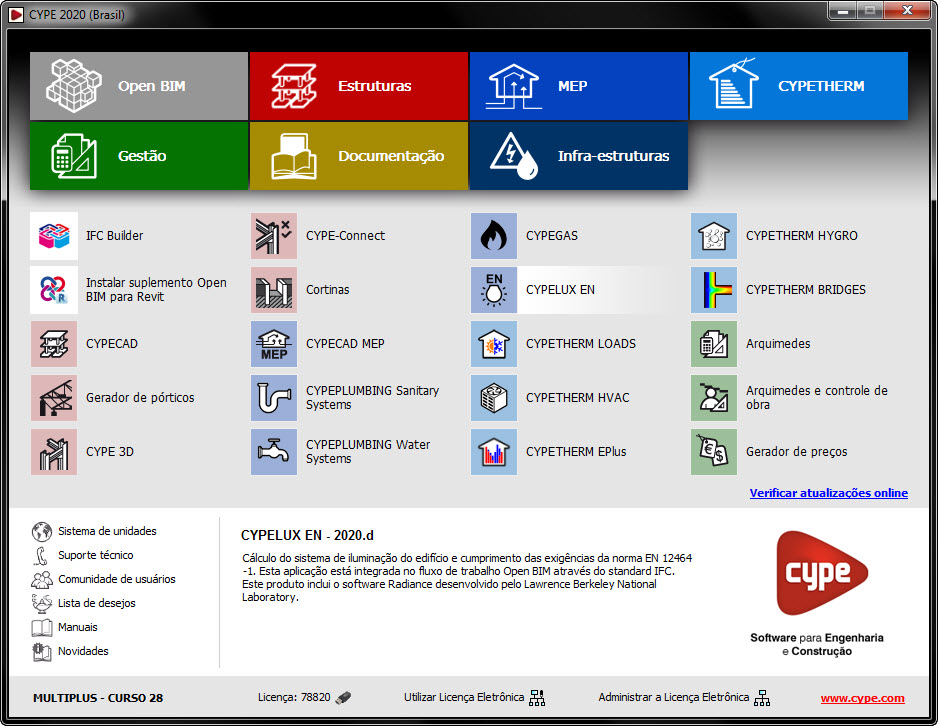
Task: Click the CYPE-Connect program label
Action: [346, 236]
